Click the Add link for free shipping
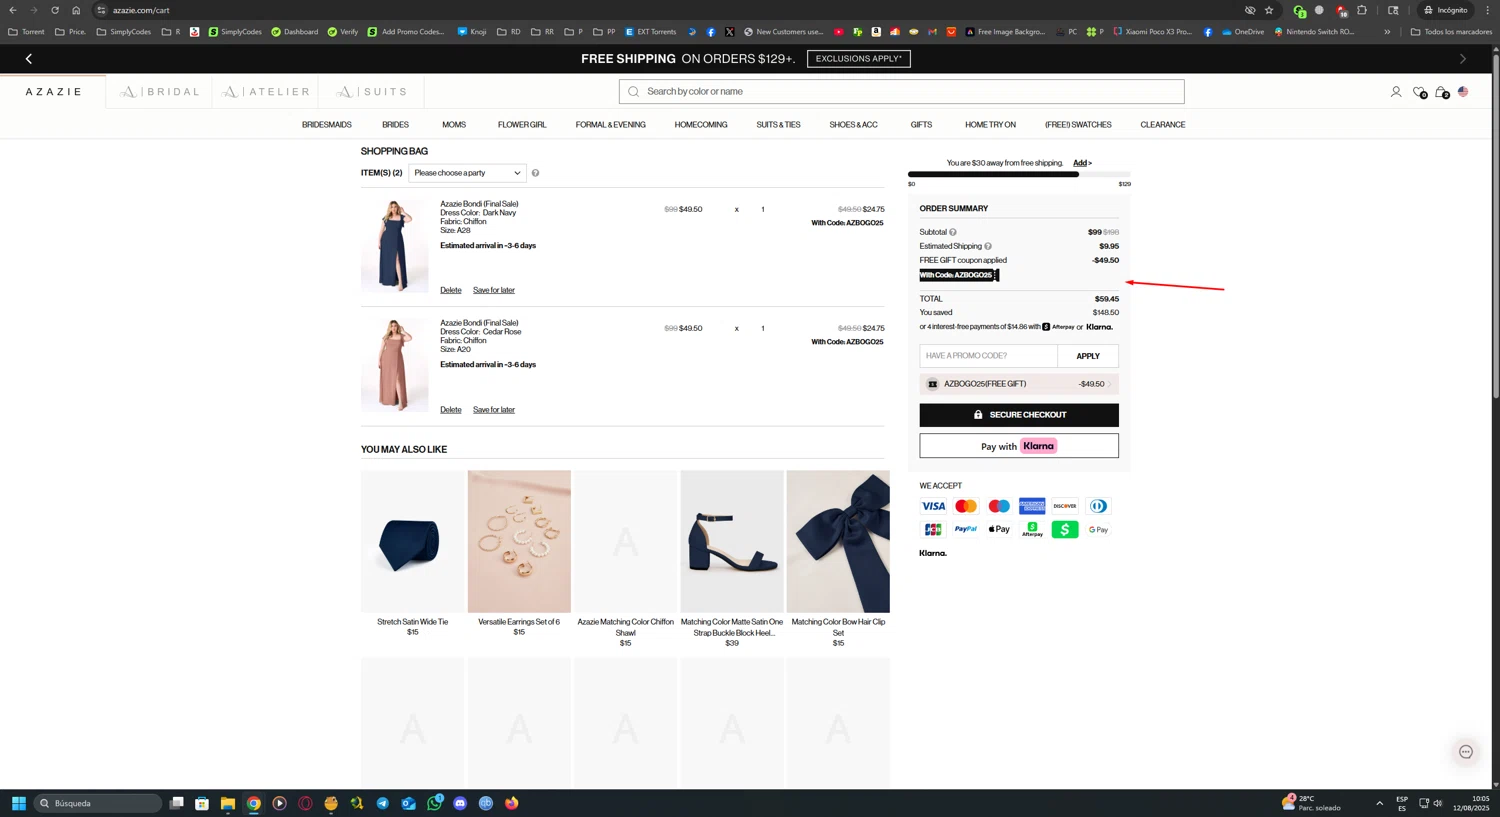This screenshot has width=1500, height=817. 1082,163
